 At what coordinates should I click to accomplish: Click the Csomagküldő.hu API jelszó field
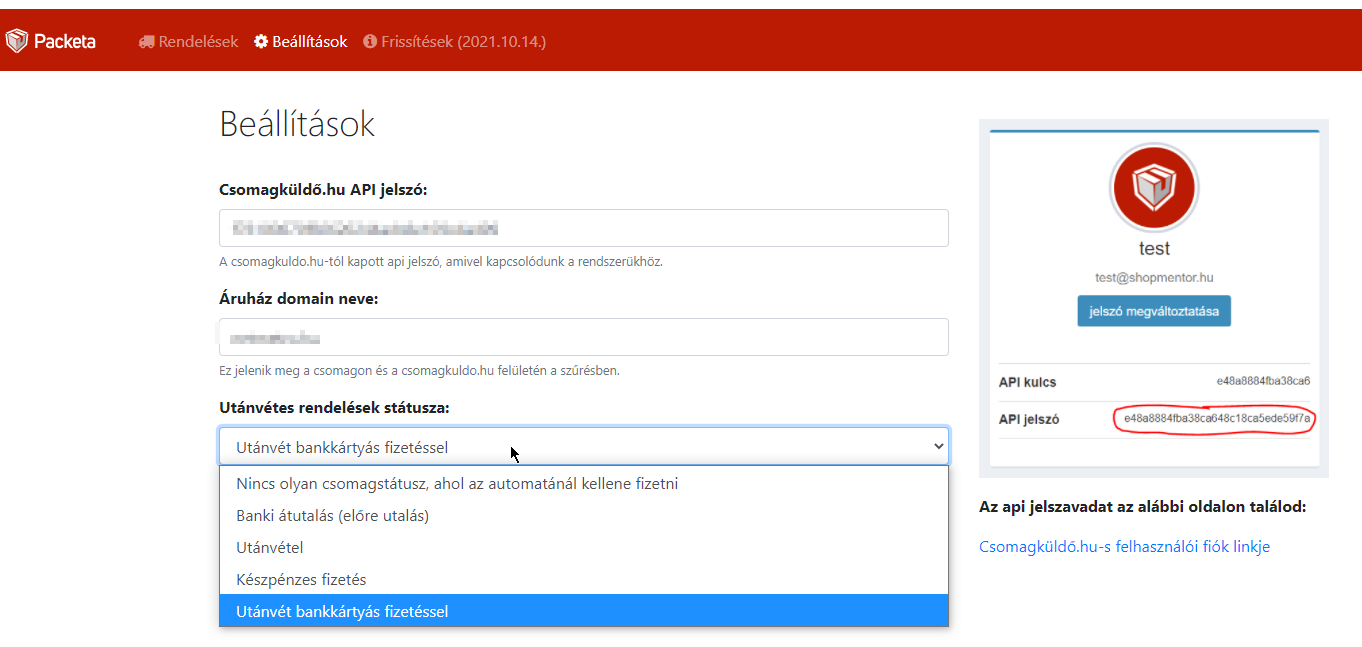point(584,228)
